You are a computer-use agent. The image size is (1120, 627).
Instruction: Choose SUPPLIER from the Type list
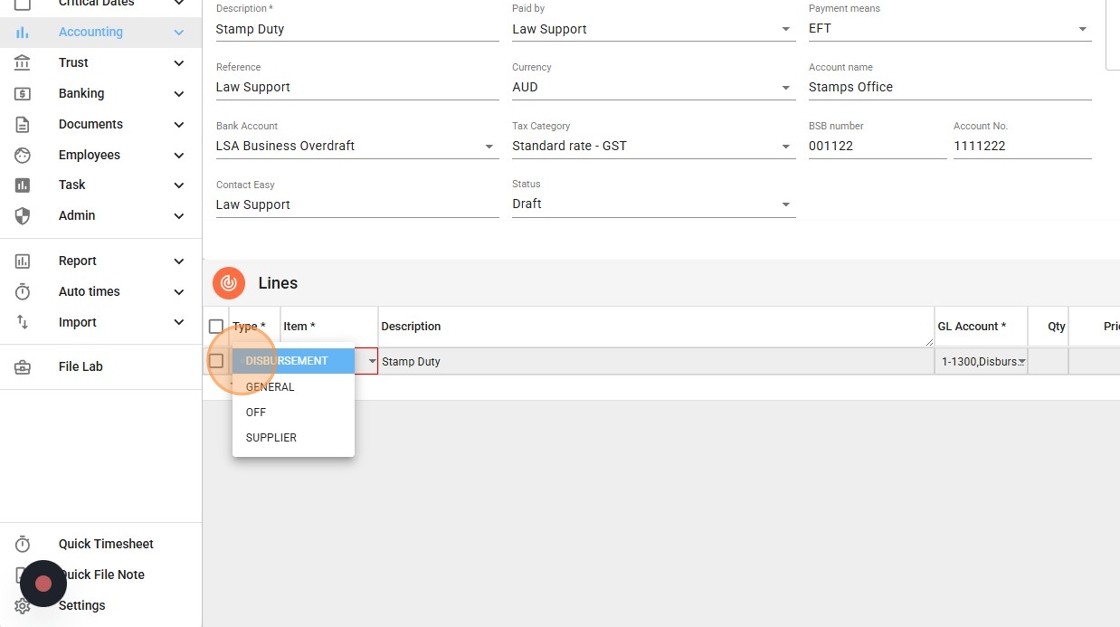click(x=271, y=438)
